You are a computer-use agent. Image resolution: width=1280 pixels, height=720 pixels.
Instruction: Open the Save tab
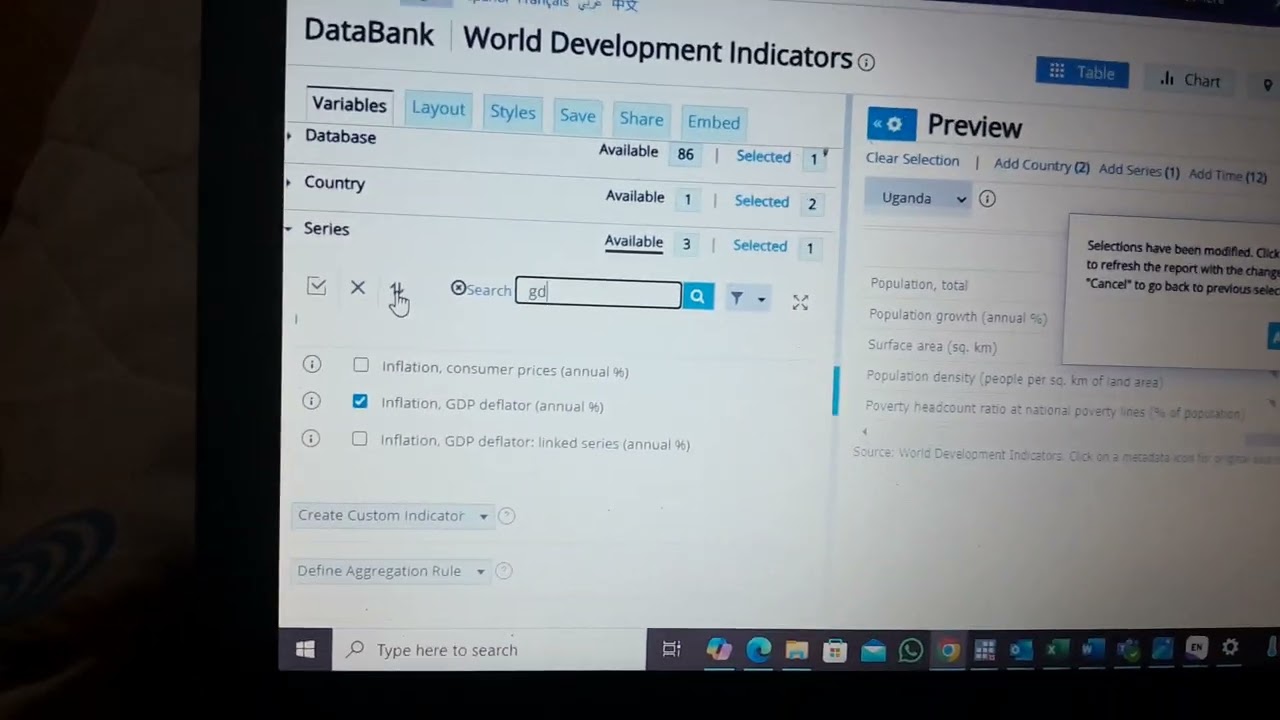click(x=577, y=116)
